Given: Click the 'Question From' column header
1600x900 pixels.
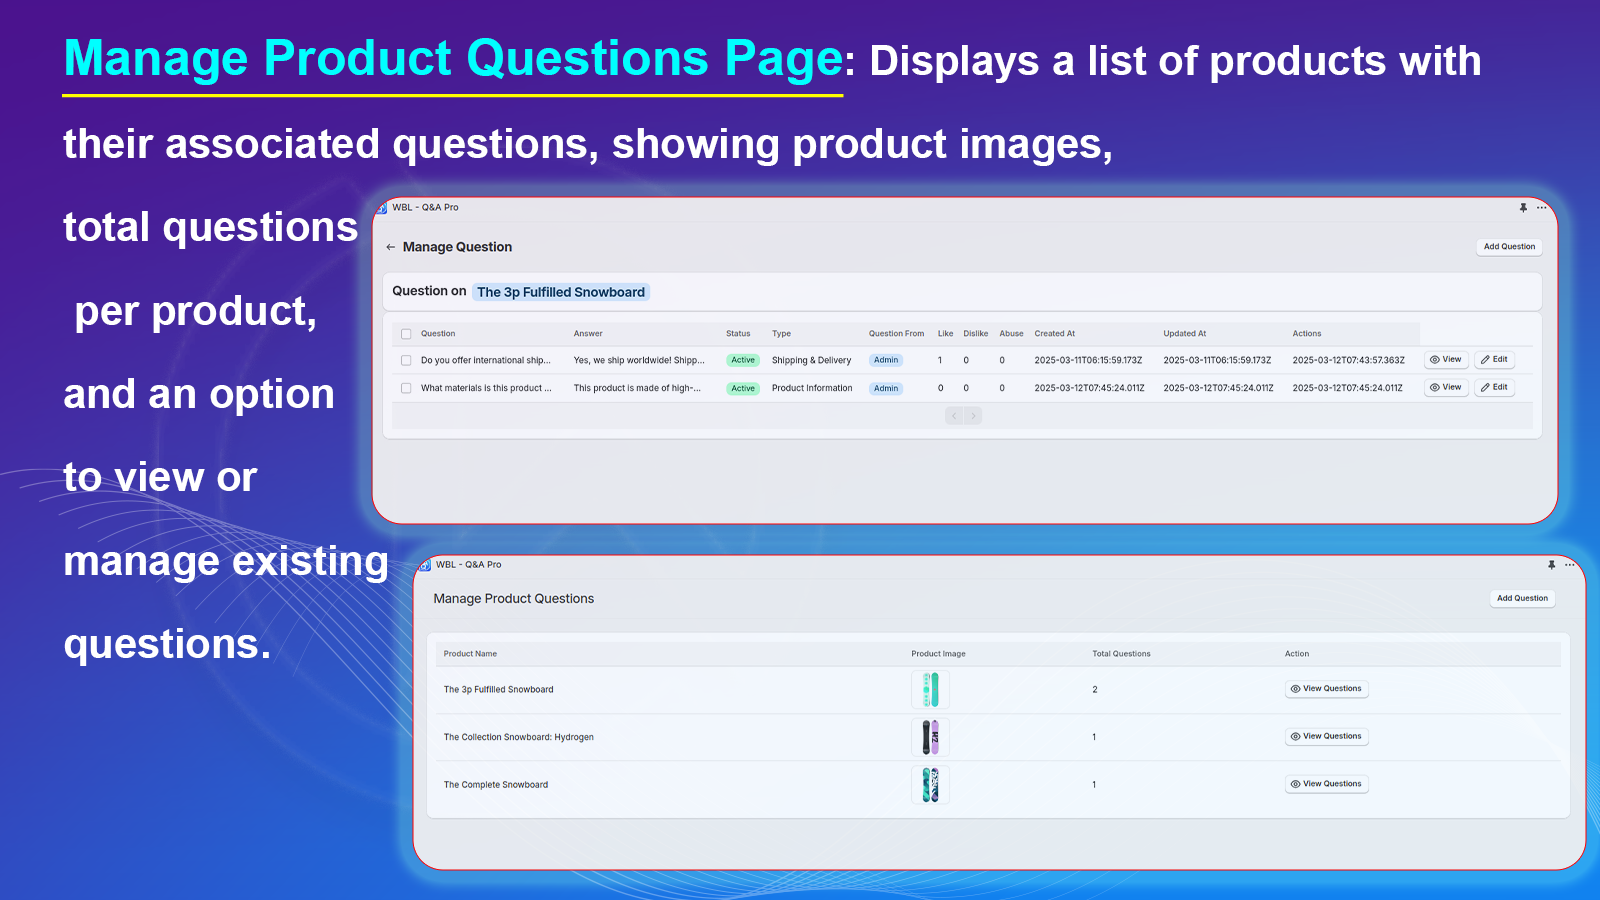Looking at the screenshot, I should pos(896,334).
